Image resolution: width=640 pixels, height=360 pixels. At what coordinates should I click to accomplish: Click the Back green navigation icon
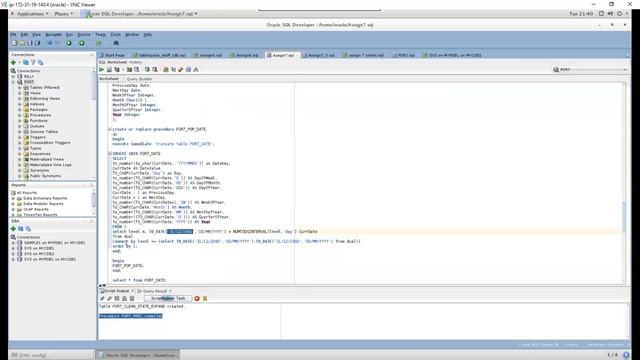coord(69,43)
